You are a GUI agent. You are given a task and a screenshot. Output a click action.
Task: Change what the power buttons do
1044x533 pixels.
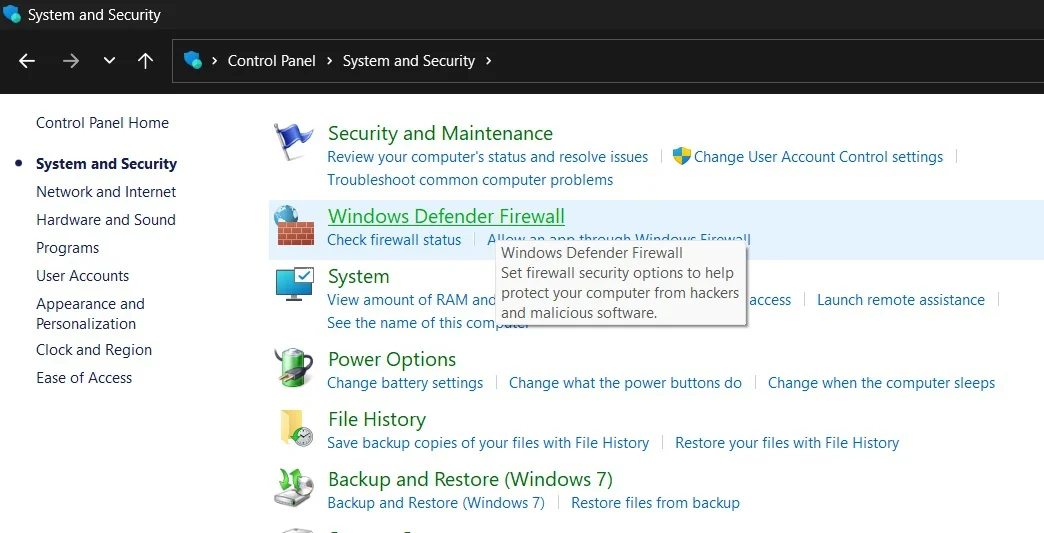[625, 383]
